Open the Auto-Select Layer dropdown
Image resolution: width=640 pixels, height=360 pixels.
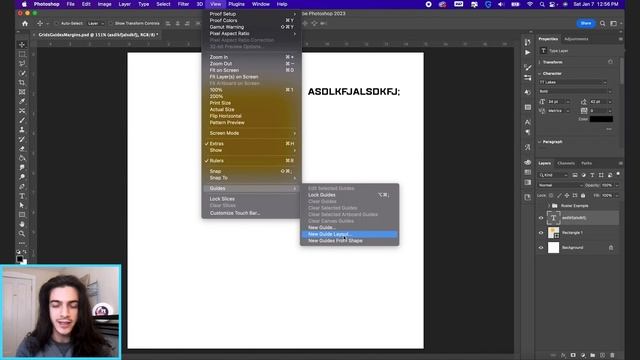pos(96,24)
